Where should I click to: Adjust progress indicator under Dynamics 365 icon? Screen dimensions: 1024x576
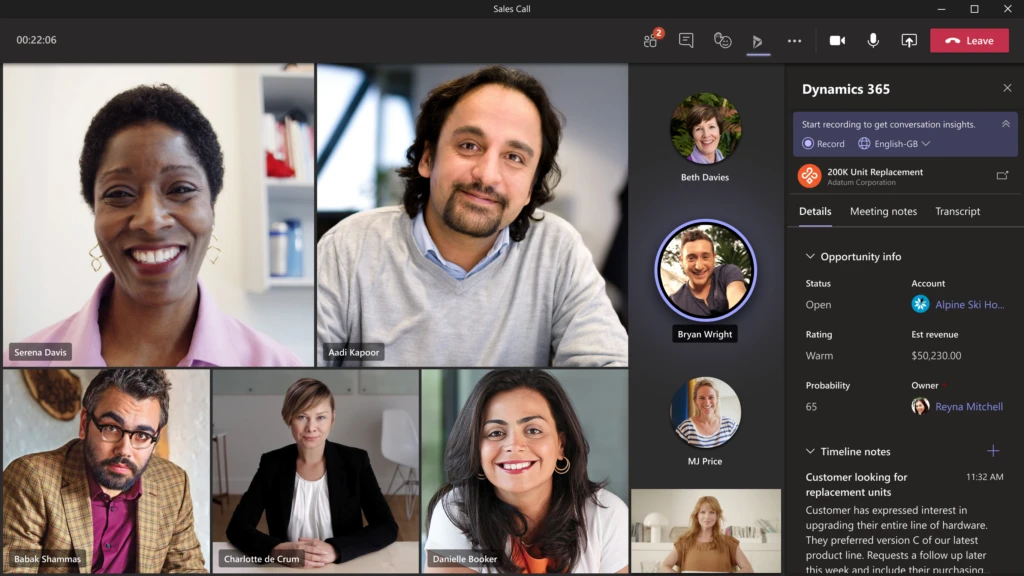coord(758,56)
